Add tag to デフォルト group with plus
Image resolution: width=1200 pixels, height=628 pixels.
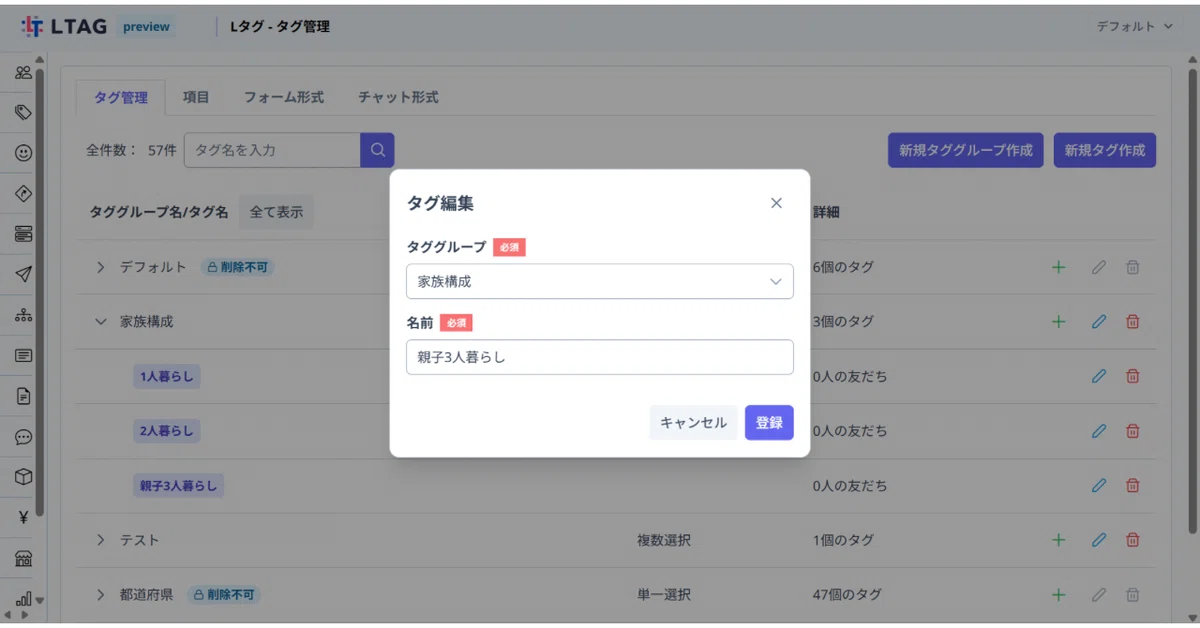click(1059, 267)
